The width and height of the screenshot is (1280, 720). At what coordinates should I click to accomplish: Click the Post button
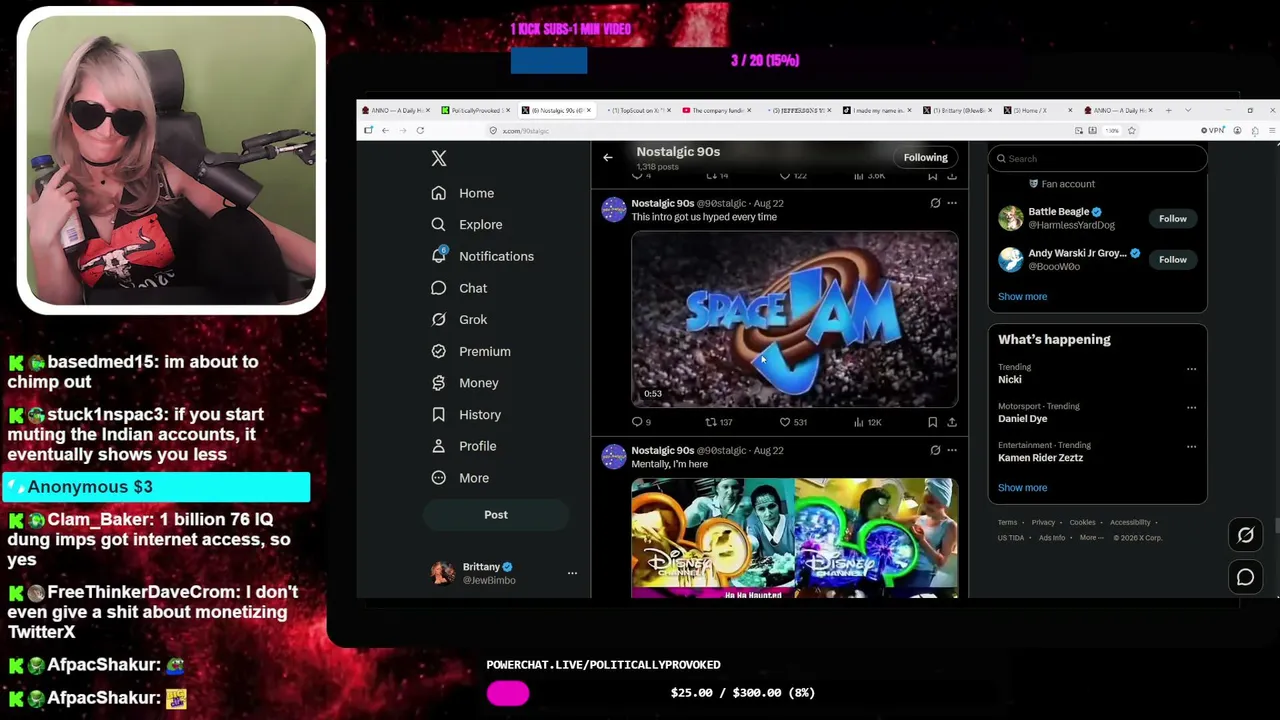click(496, 515)
